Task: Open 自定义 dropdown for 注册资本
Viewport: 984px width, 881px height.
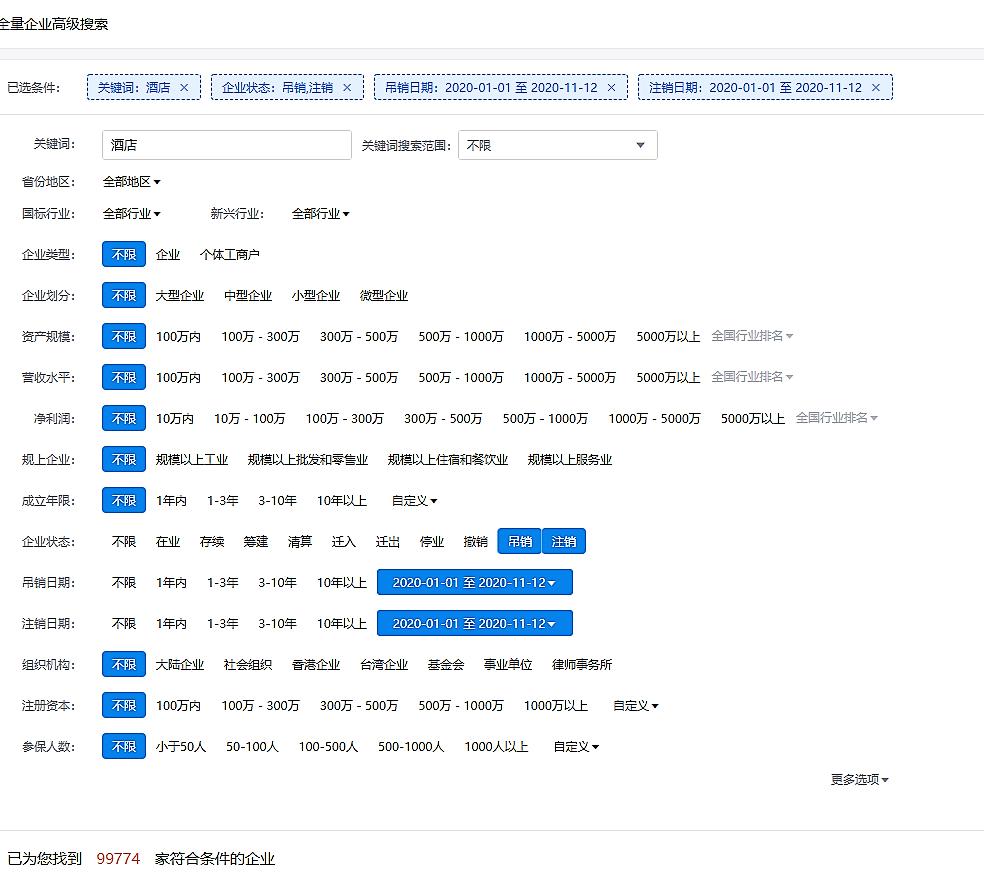Action: click(x=635, y=706)
